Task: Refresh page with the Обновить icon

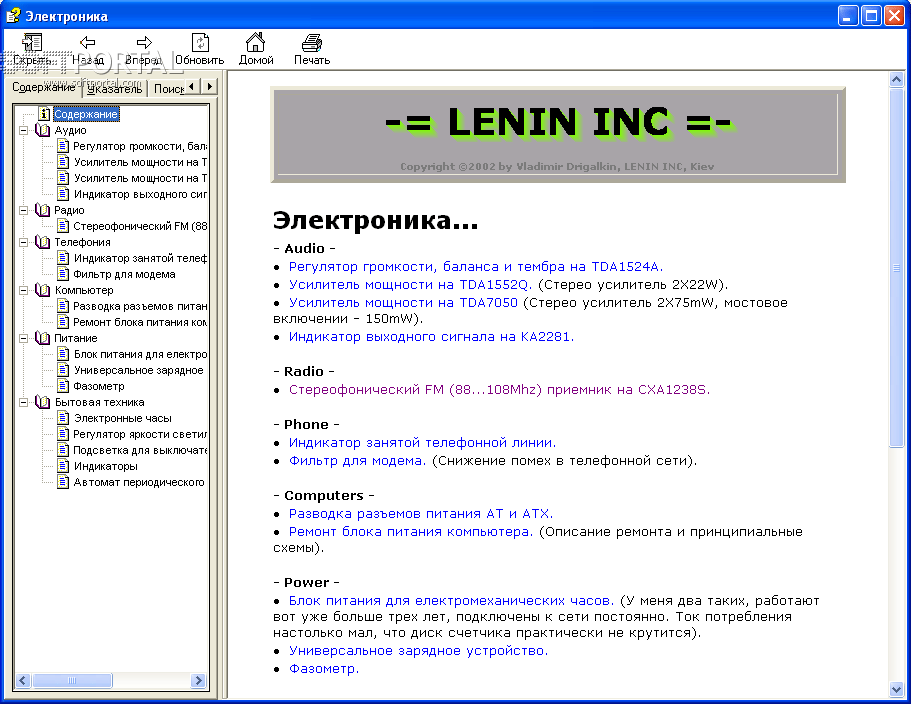Action: 200,42
